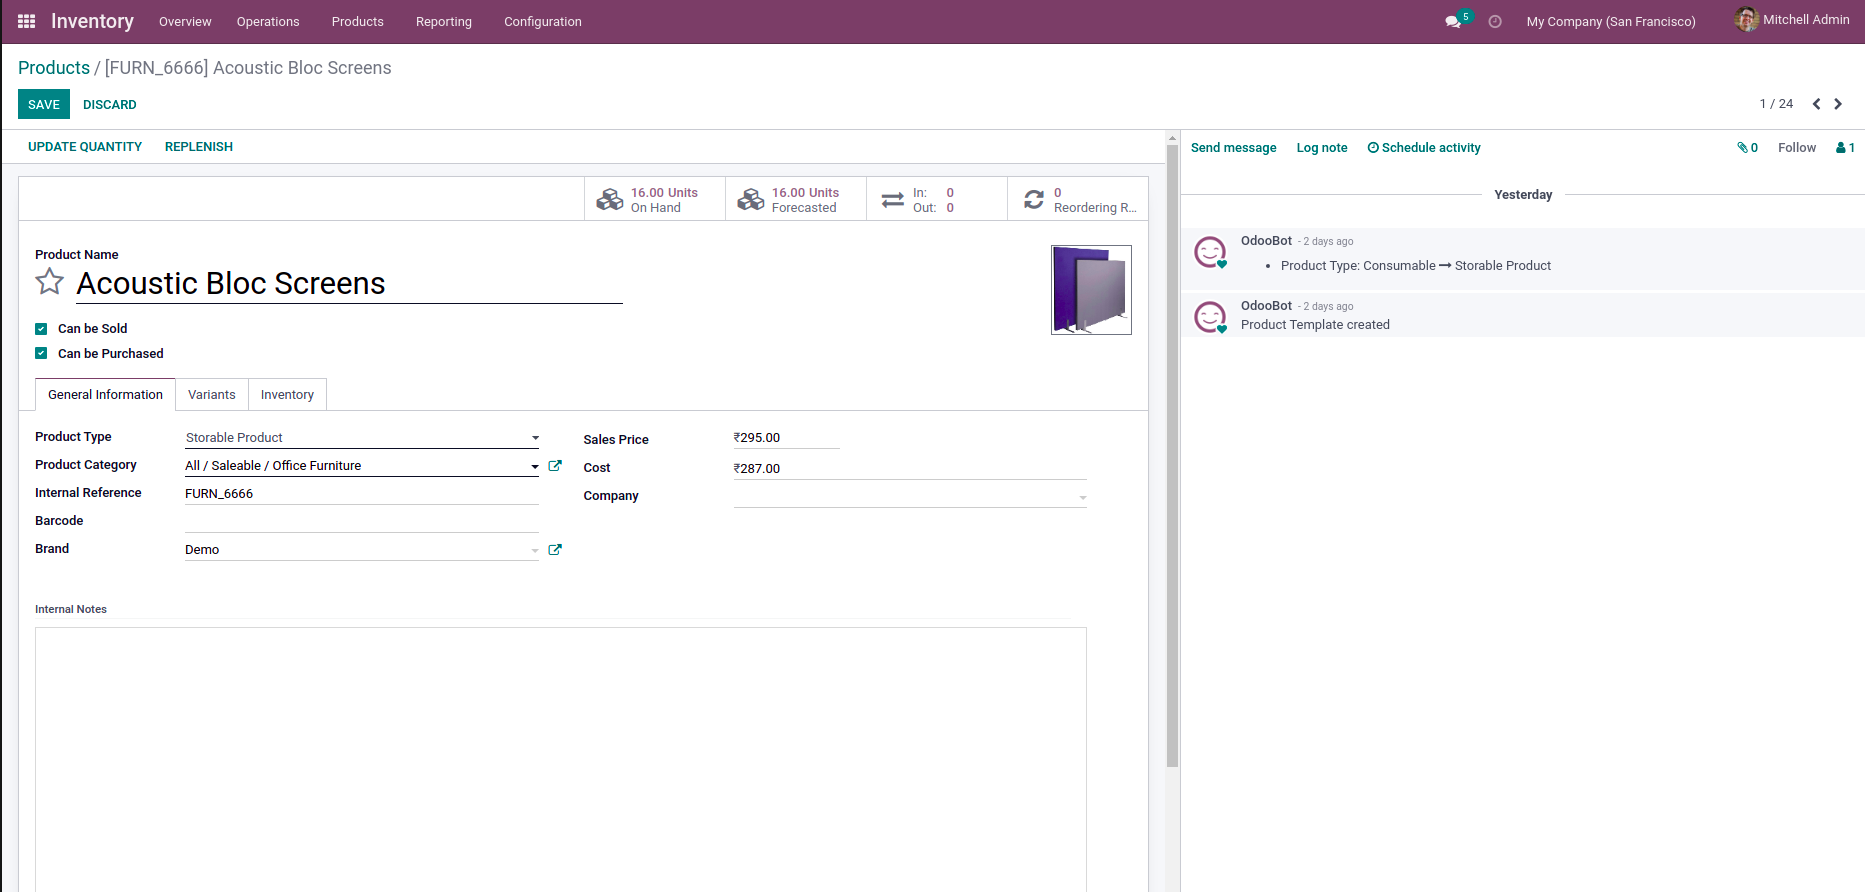The image size is (1865, 892).
Task: Open the conversations chat icon
Action: pyautogui.click(x=1453, y=21)
